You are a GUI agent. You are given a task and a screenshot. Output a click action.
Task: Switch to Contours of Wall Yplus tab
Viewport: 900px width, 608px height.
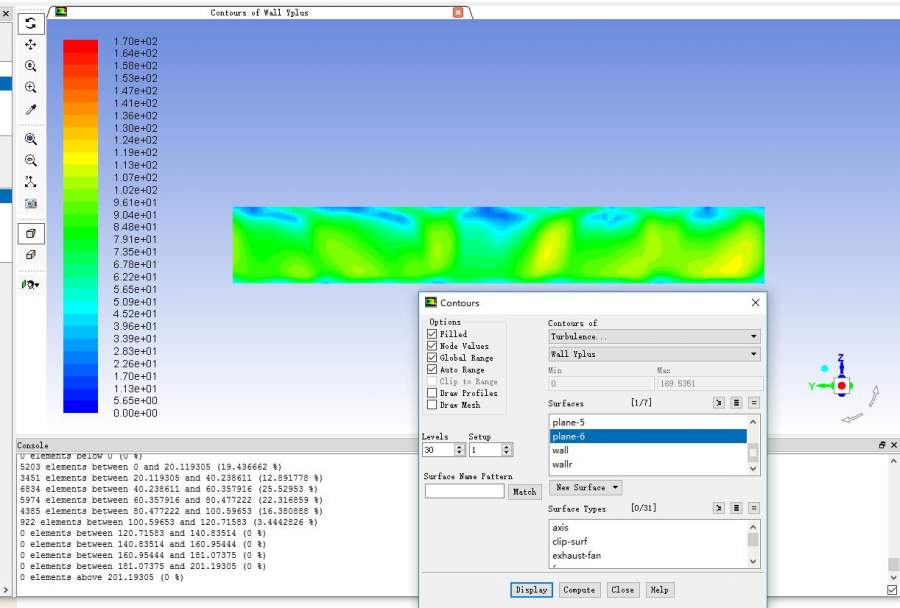tap(259, 12)
